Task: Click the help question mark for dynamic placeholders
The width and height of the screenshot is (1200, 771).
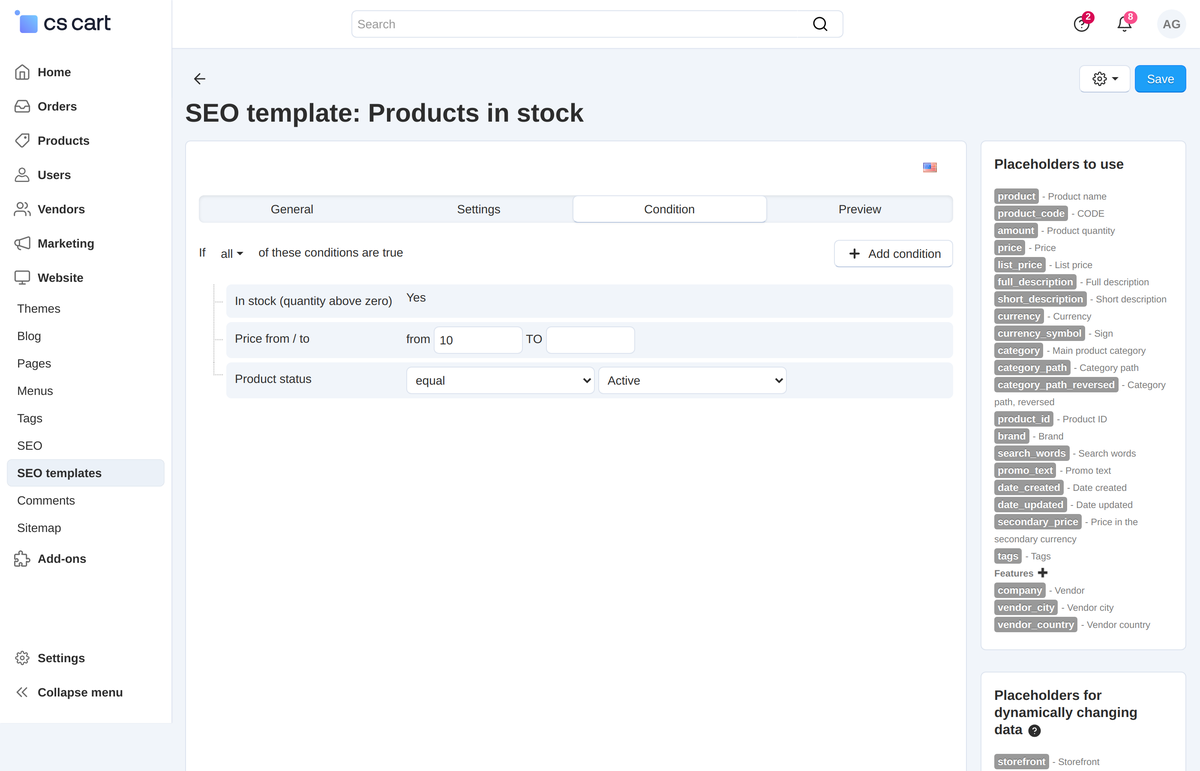Action: [x=1034, y=731]
